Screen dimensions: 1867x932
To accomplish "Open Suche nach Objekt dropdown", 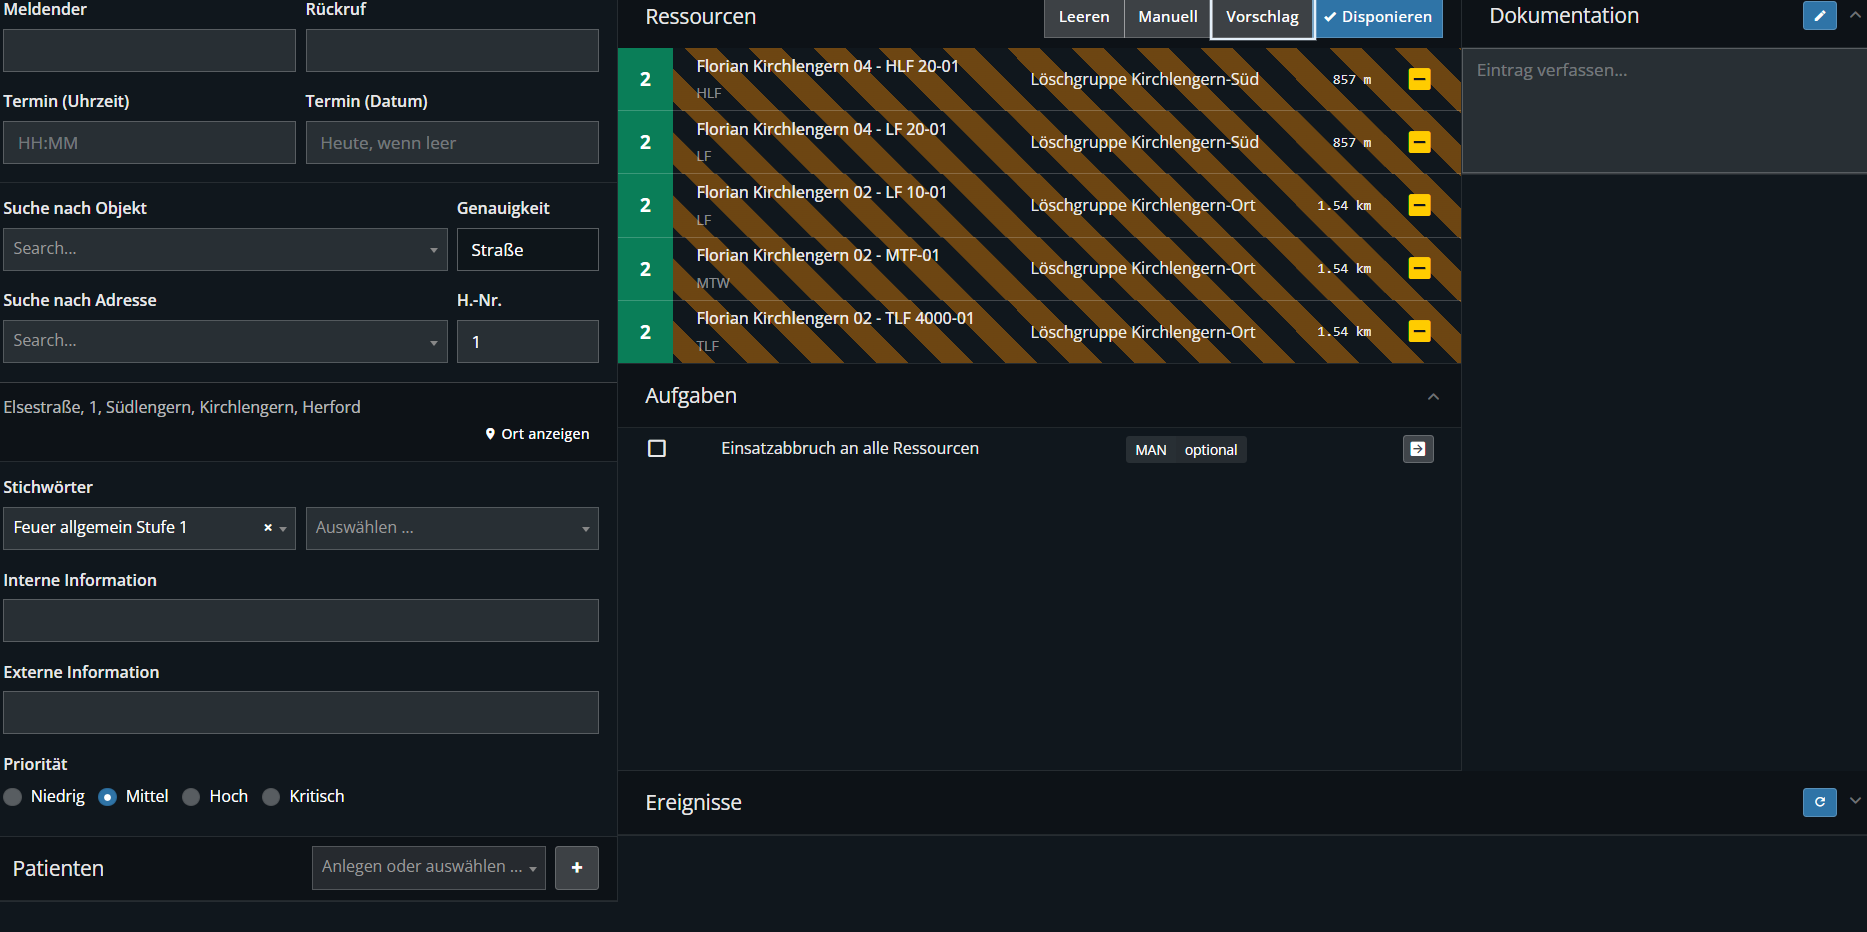I will click(225, 249).
